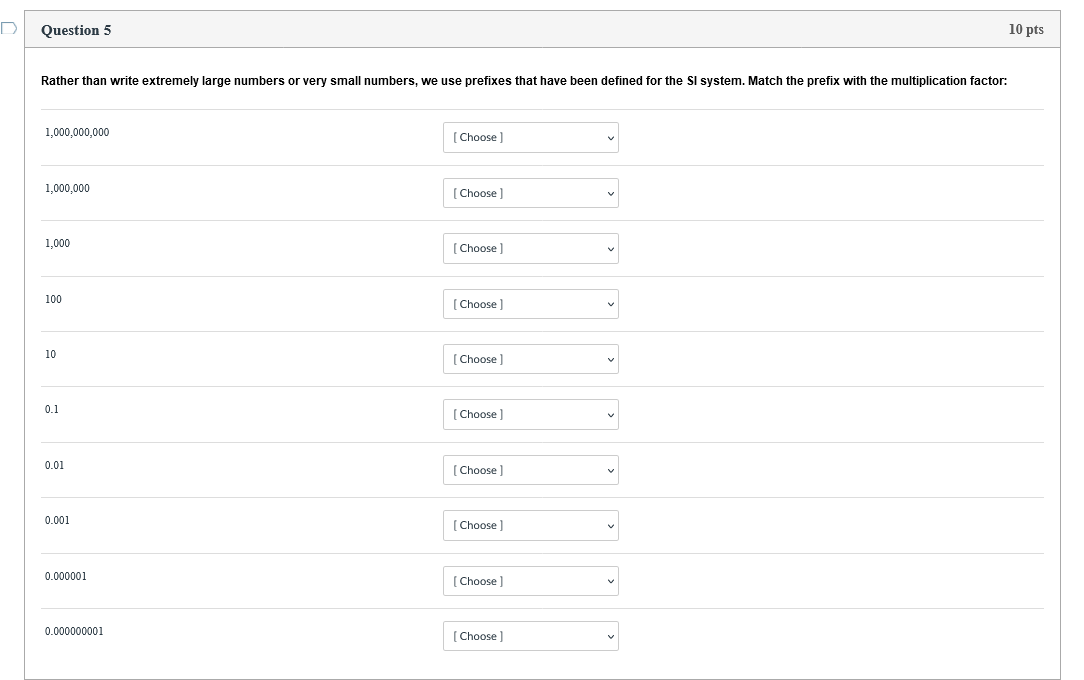Flag Question 5 using the flag icon

[9, 29]
